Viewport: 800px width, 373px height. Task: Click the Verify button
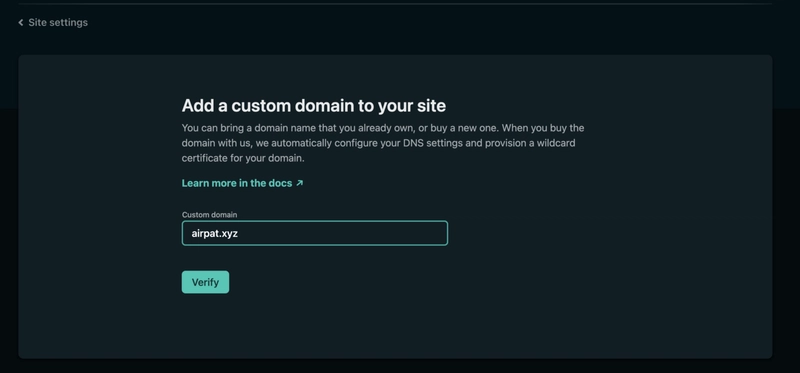(x=205, y=282)
